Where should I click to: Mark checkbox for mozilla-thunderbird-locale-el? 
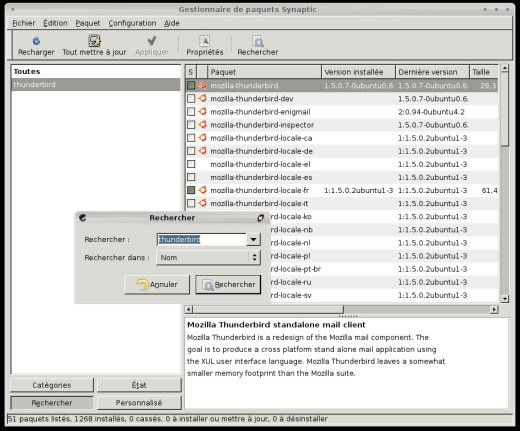[x=191, y=164]
